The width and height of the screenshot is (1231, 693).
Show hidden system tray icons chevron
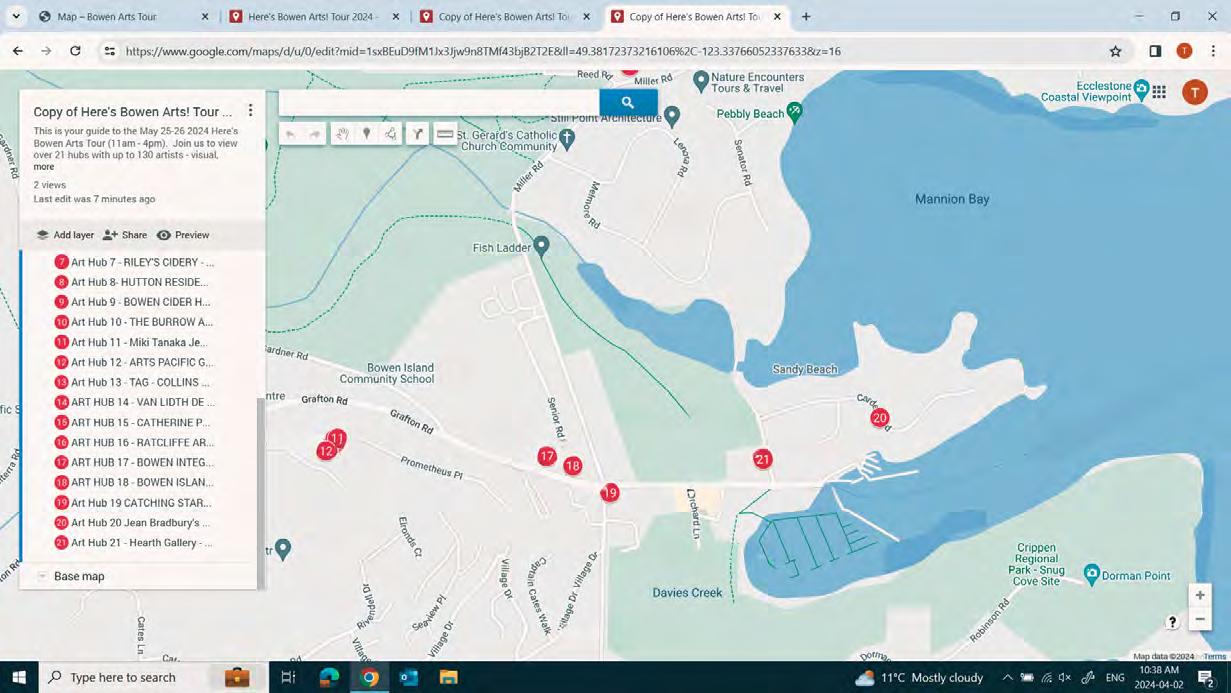(x=1007, y=677)
